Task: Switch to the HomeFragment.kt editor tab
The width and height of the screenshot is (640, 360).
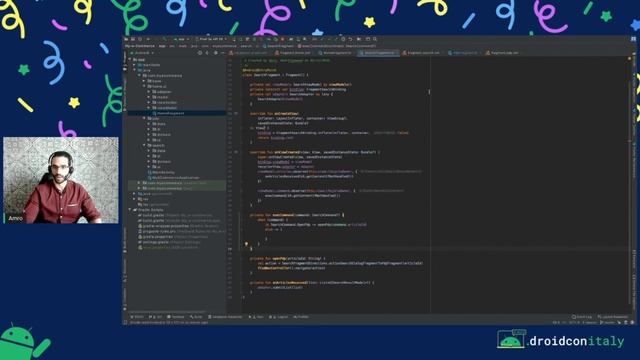Action: pyautogui.click(x=336, y=53)
